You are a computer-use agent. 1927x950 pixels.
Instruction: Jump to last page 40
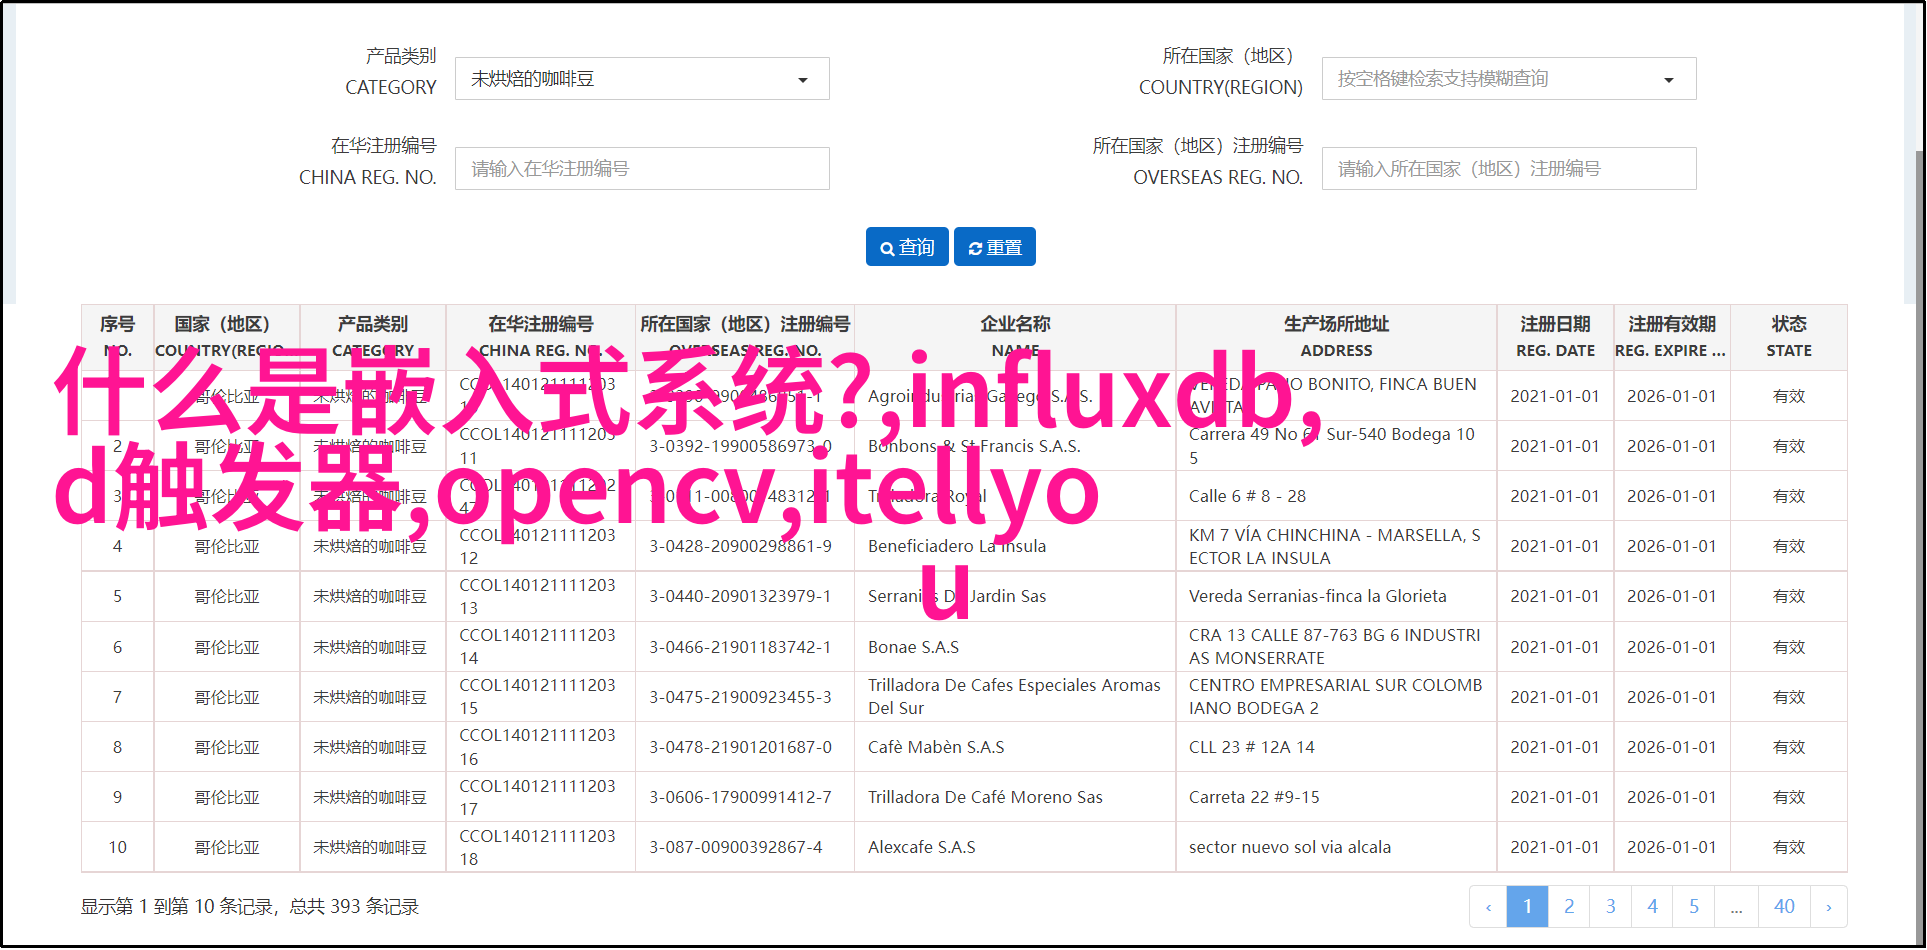click(x=1784, y=906)
